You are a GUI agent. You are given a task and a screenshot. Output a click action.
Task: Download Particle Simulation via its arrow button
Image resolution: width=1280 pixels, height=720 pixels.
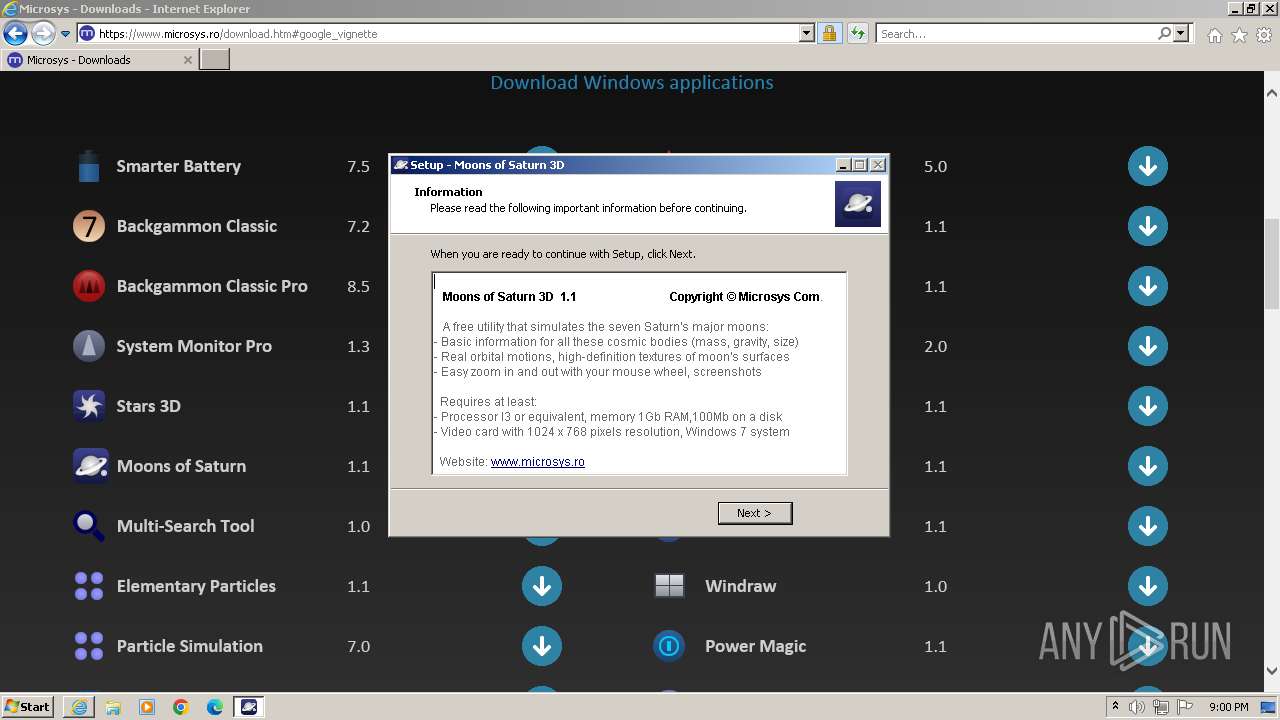pos(542,646)
